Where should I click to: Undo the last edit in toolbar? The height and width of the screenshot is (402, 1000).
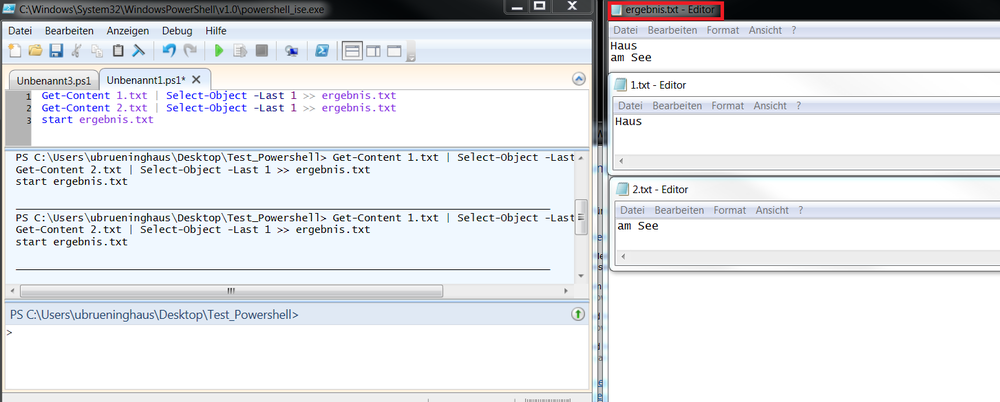click(168, 50)
